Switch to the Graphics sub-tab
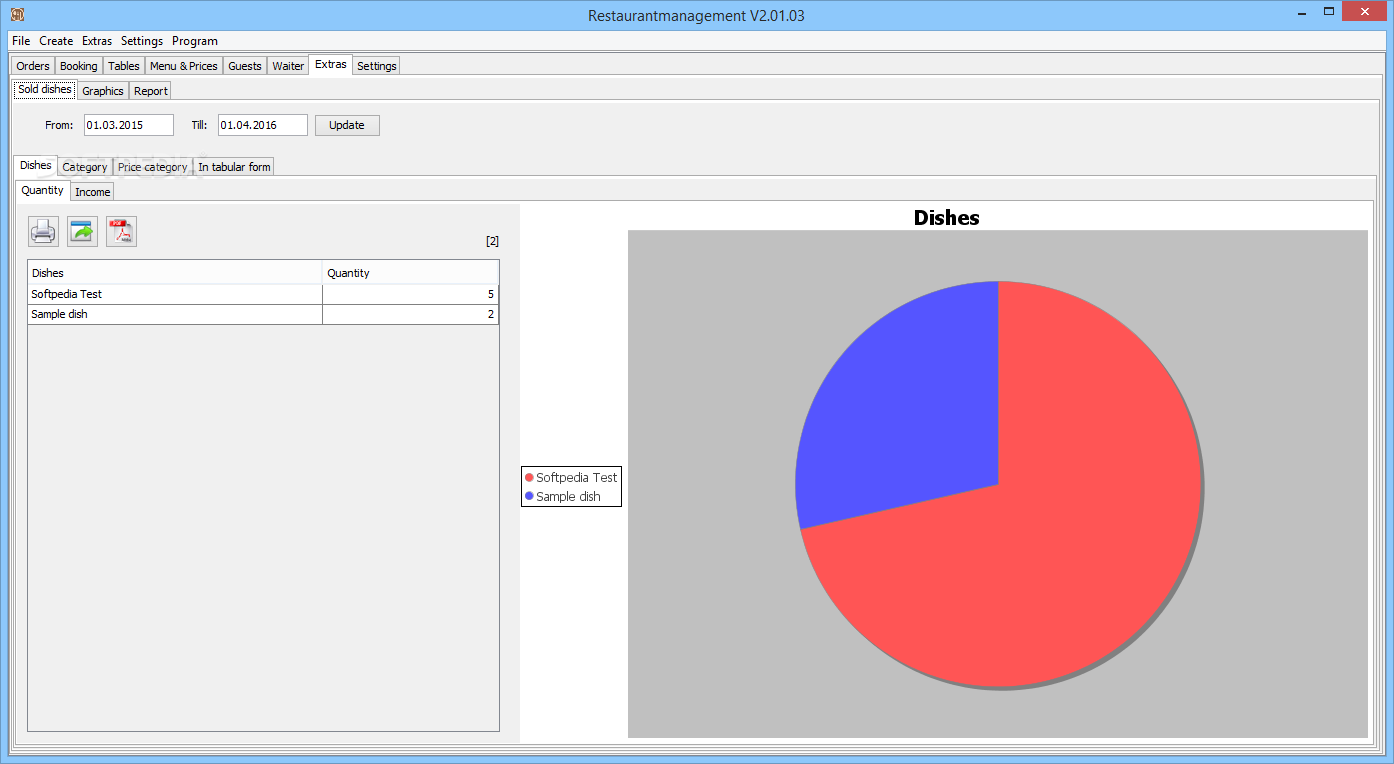 [x=103, y=91]
